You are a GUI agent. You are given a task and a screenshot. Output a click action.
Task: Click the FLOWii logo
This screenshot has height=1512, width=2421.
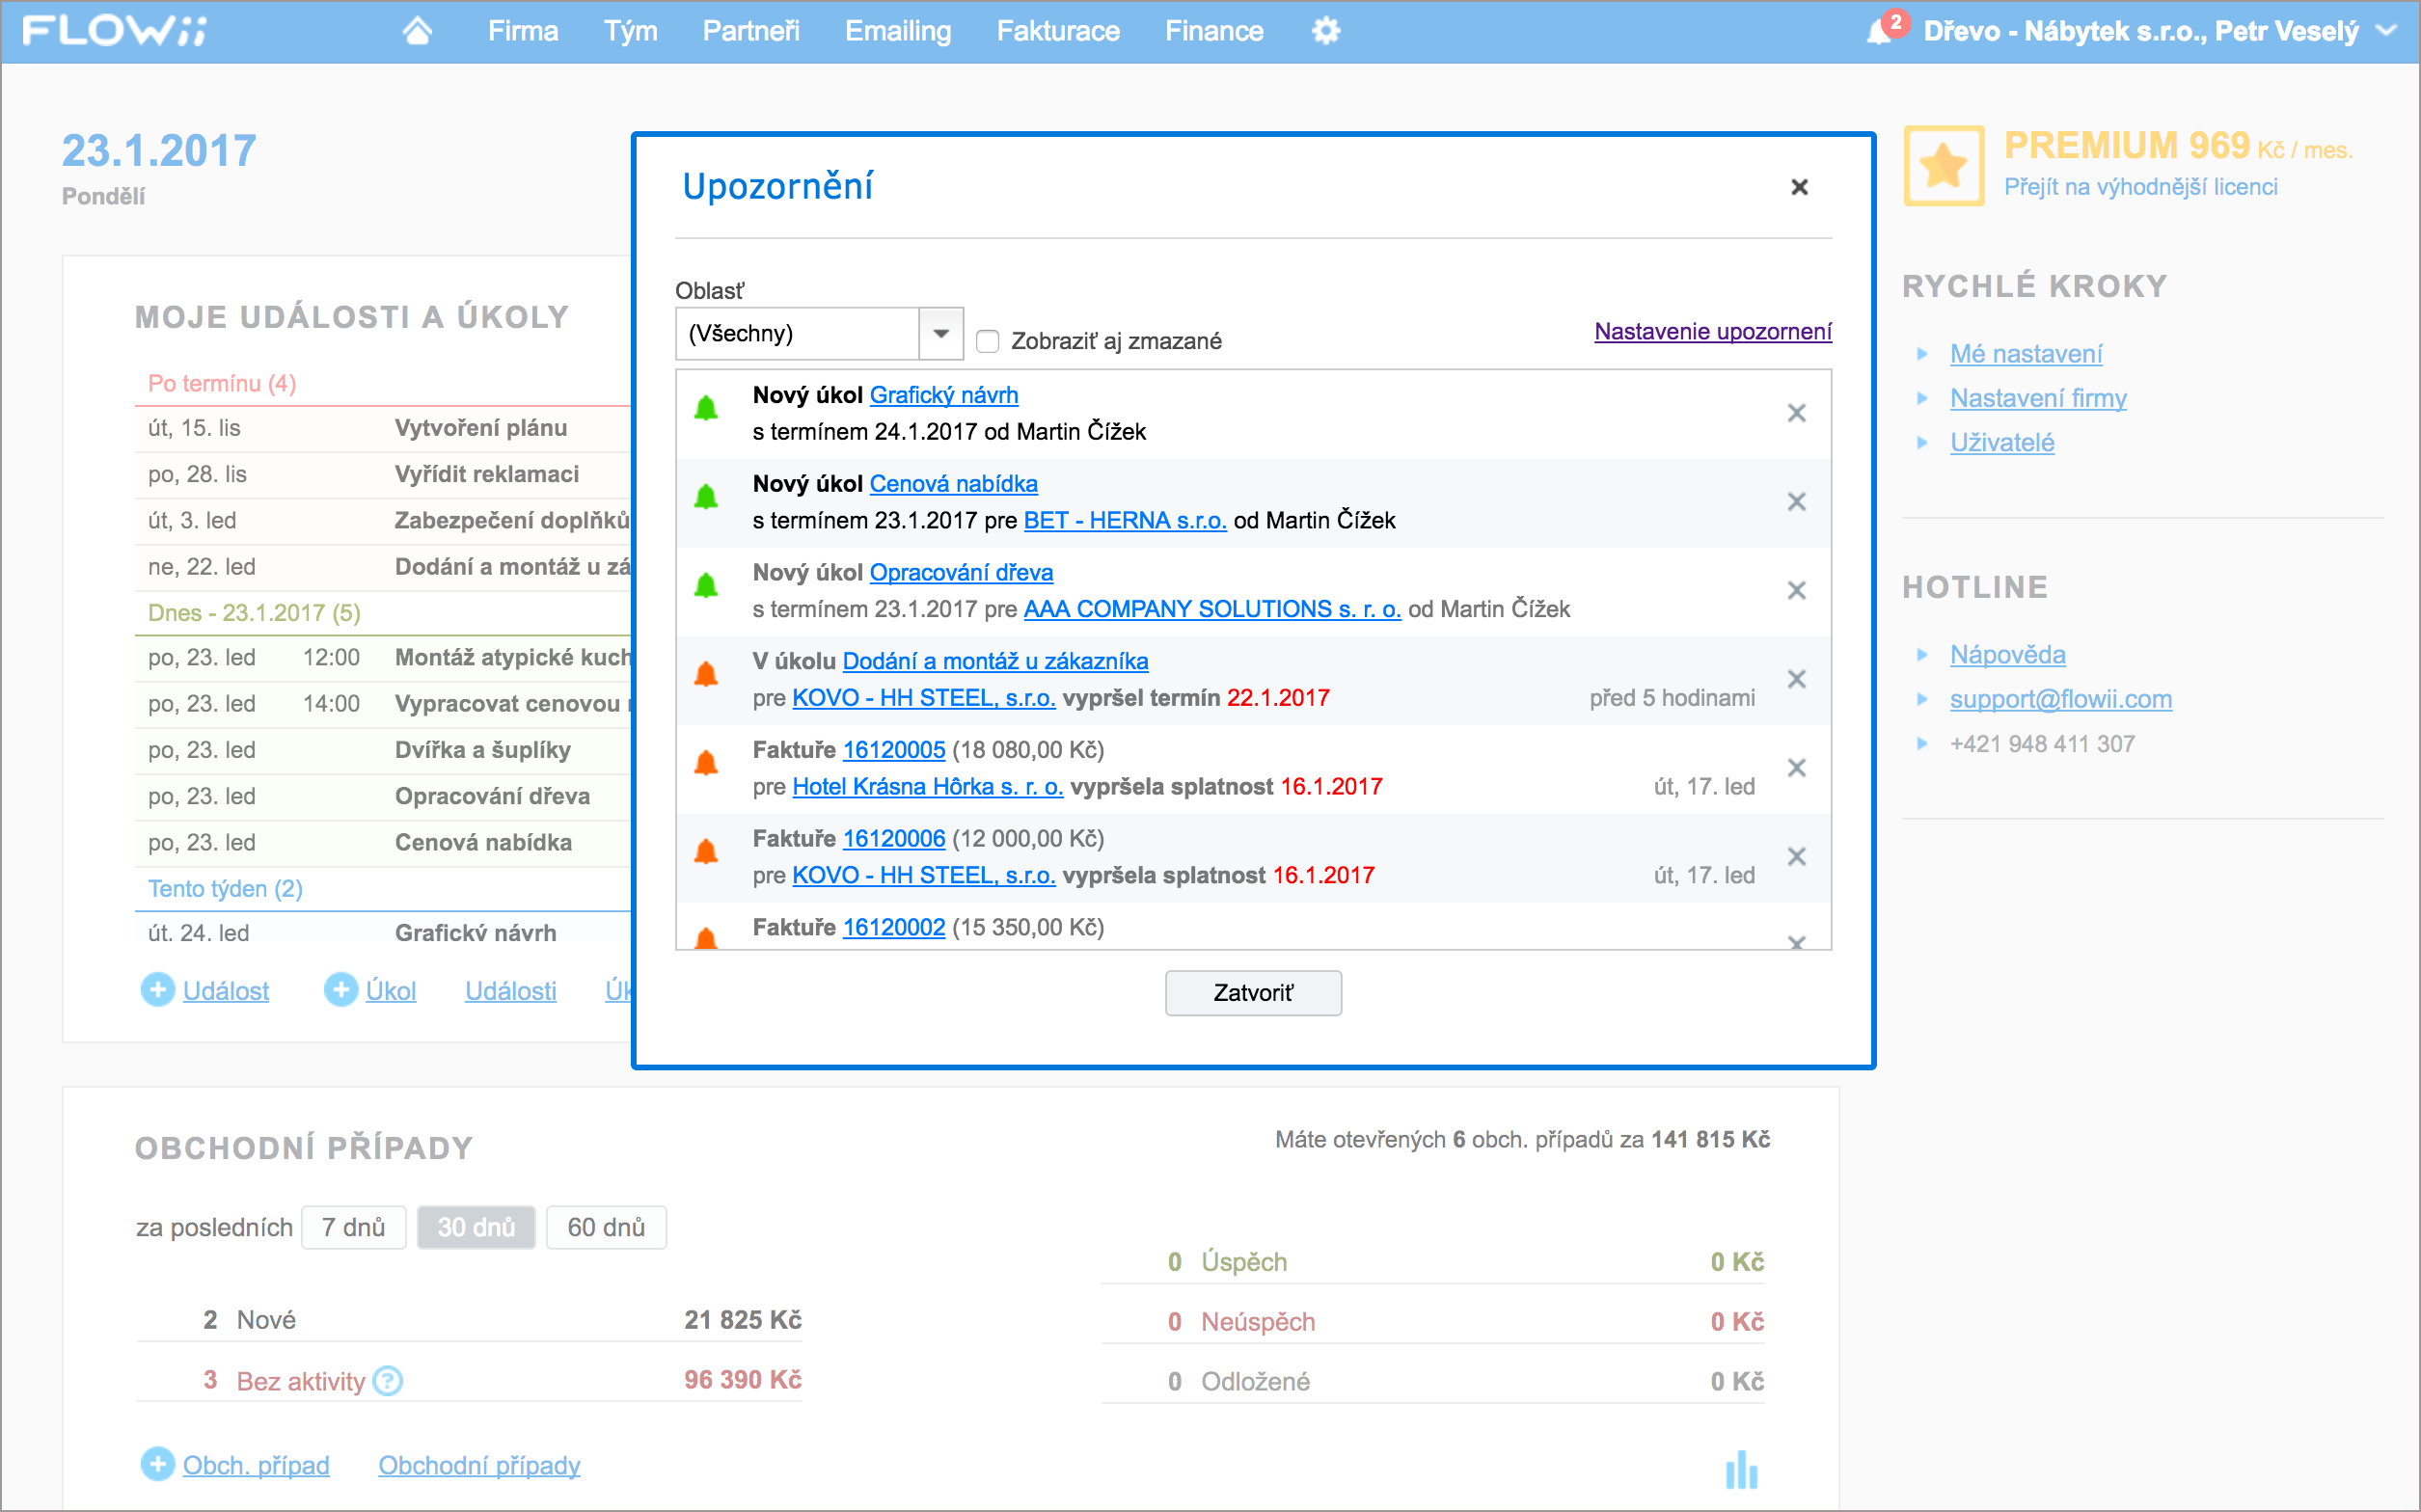[x=115, y=31]
